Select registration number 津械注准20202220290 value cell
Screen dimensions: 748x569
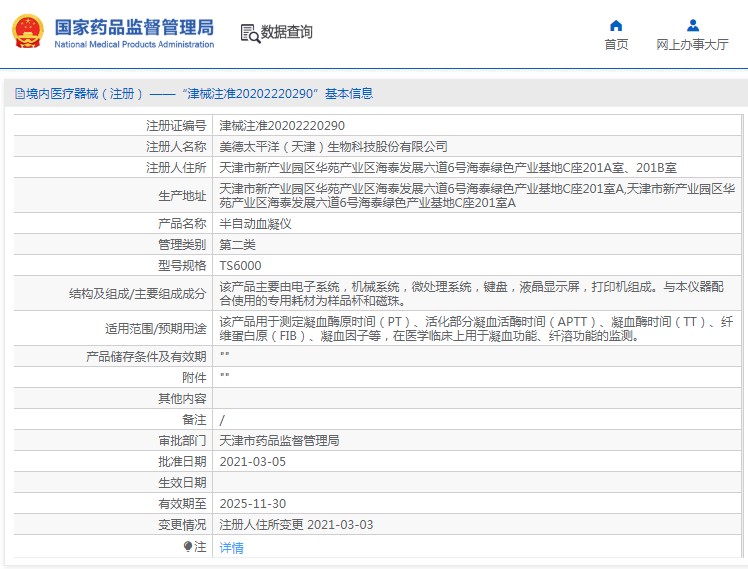click(282, 125)
